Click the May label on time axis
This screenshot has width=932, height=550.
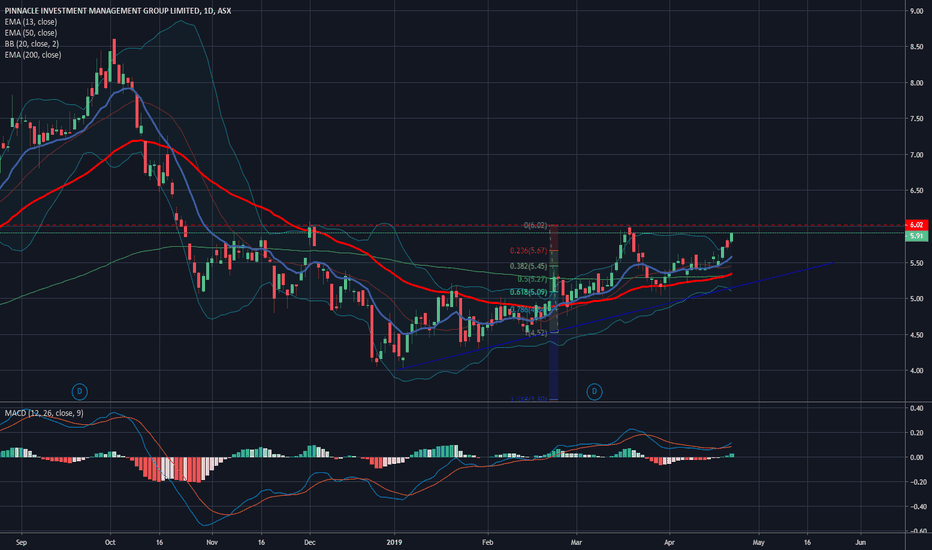click(x=758, y=542)
